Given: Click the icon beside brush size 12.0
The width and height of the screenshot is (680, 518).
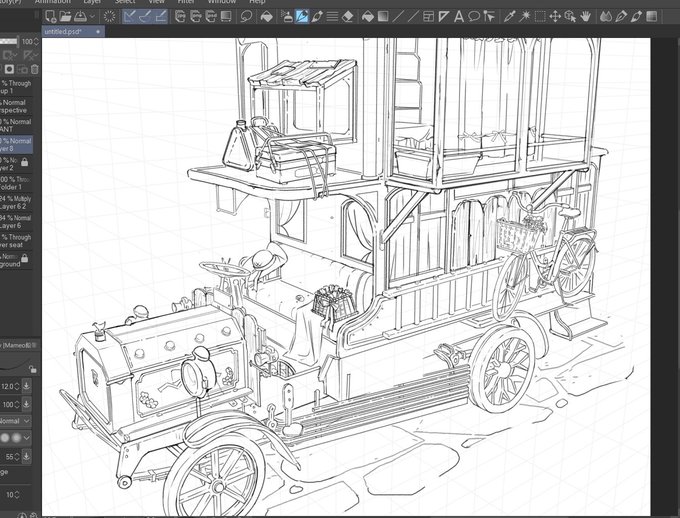Looking at the screenshot, I should [26, 386].
